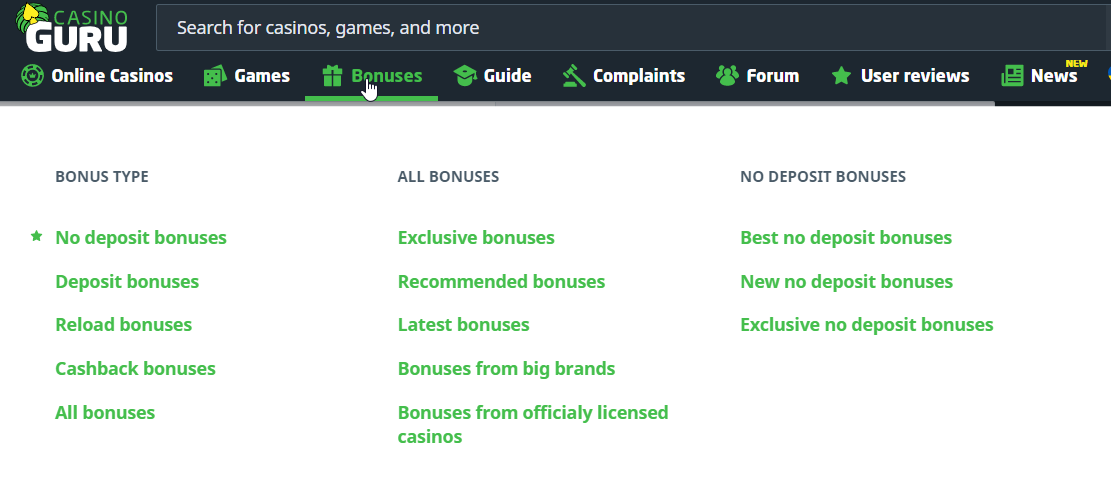Viewport: 1111px width, 499px height.
Task: Focus the casino search field
Action: (630, 28)
